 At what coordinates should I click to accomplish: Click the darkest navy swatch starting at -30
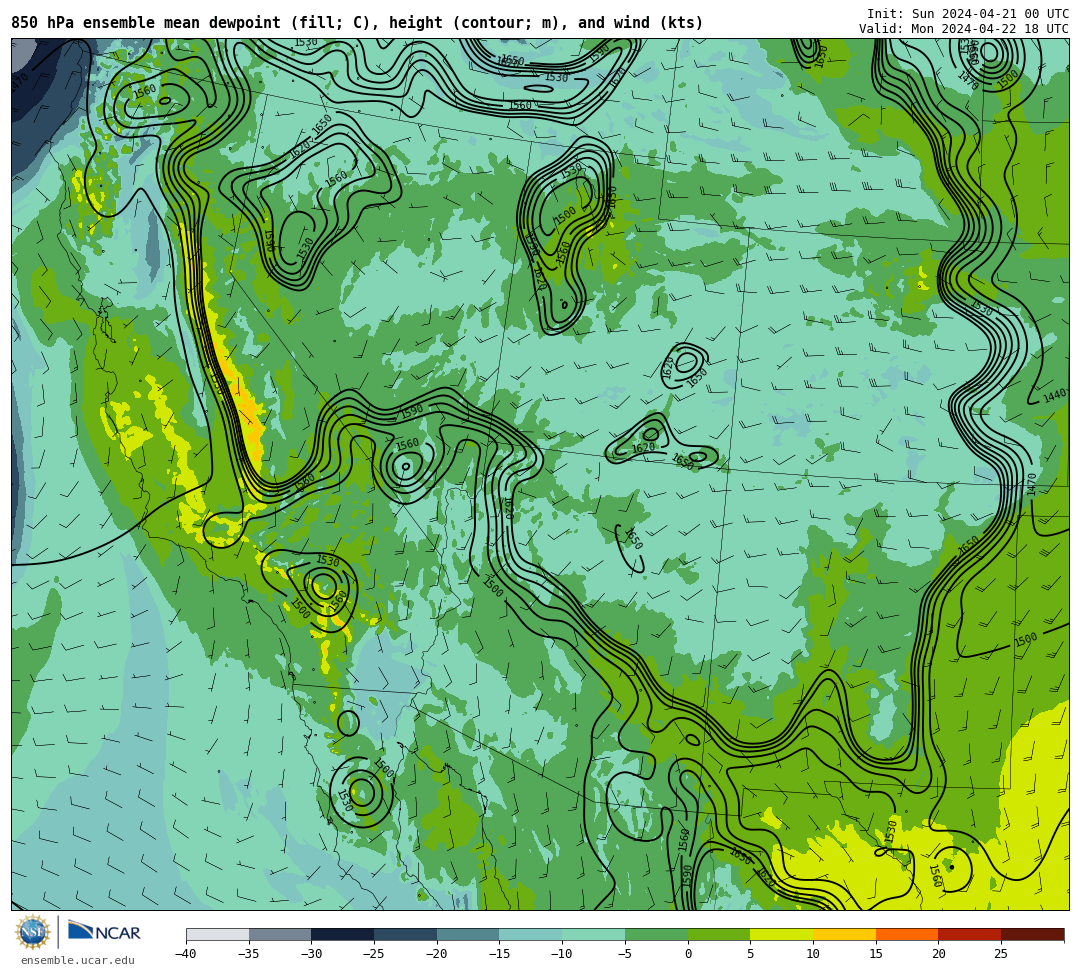pos(343,934)
